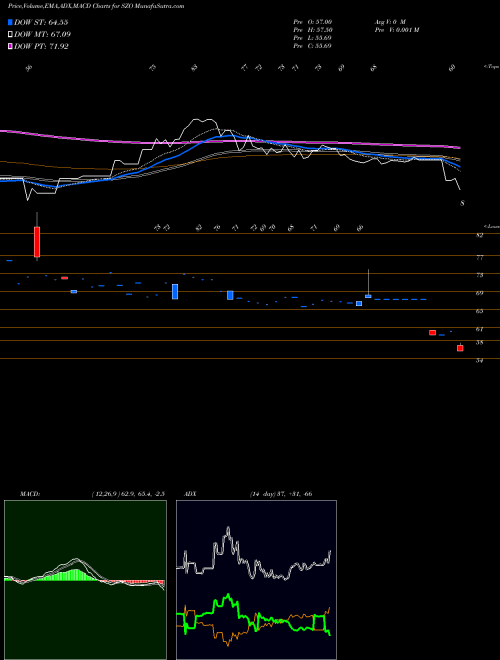Click the 61 price axis label
The height and width of the screenshot is (660, 500).
(x=479, y=330)
